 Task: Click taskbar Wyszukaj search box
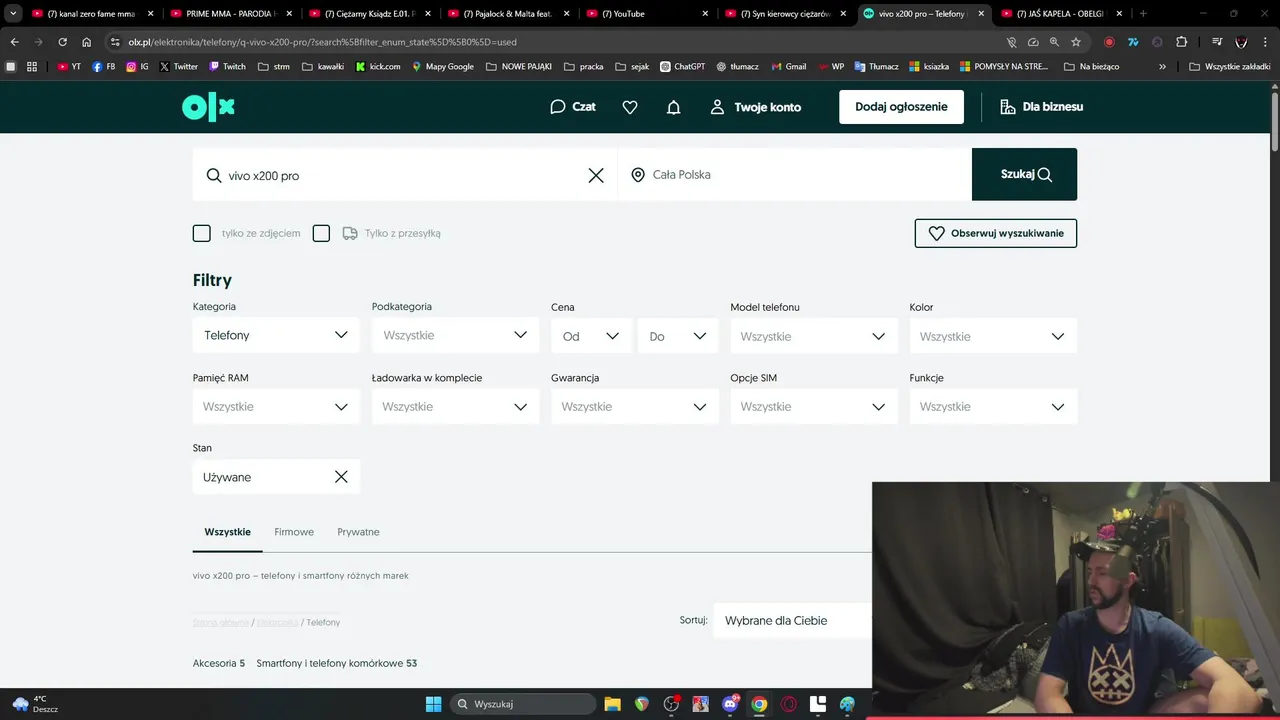click(522, 704)
